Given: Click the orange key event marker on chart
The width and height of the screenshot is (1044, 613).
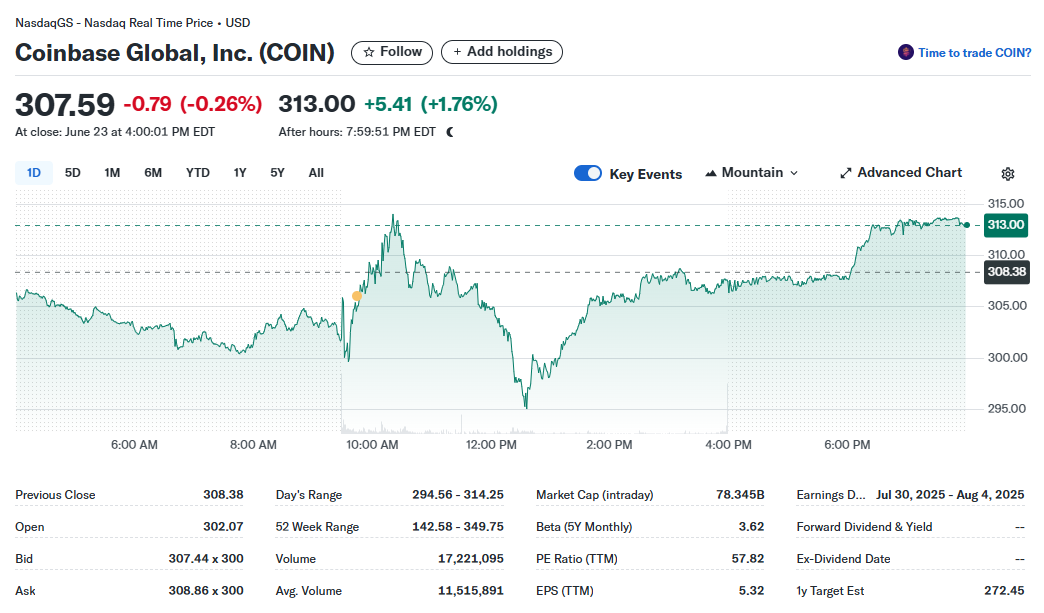Looking at the screenshot, I should click(x=357, y=296).
